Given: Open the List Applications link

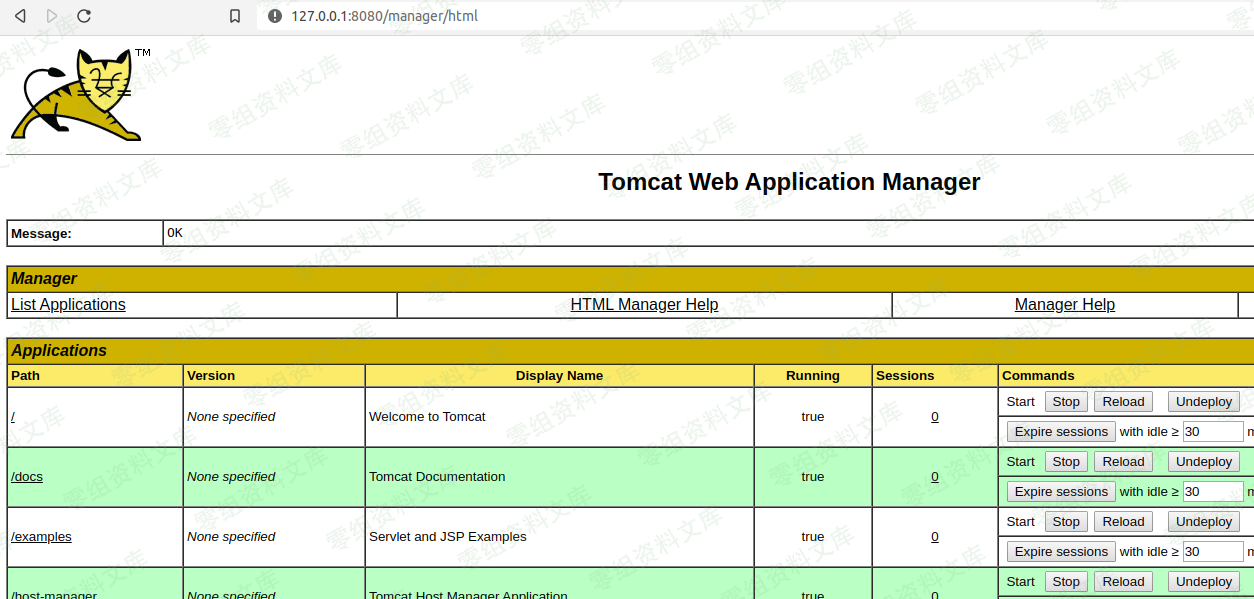Looking at the screenshot, I should pos(68,305).
